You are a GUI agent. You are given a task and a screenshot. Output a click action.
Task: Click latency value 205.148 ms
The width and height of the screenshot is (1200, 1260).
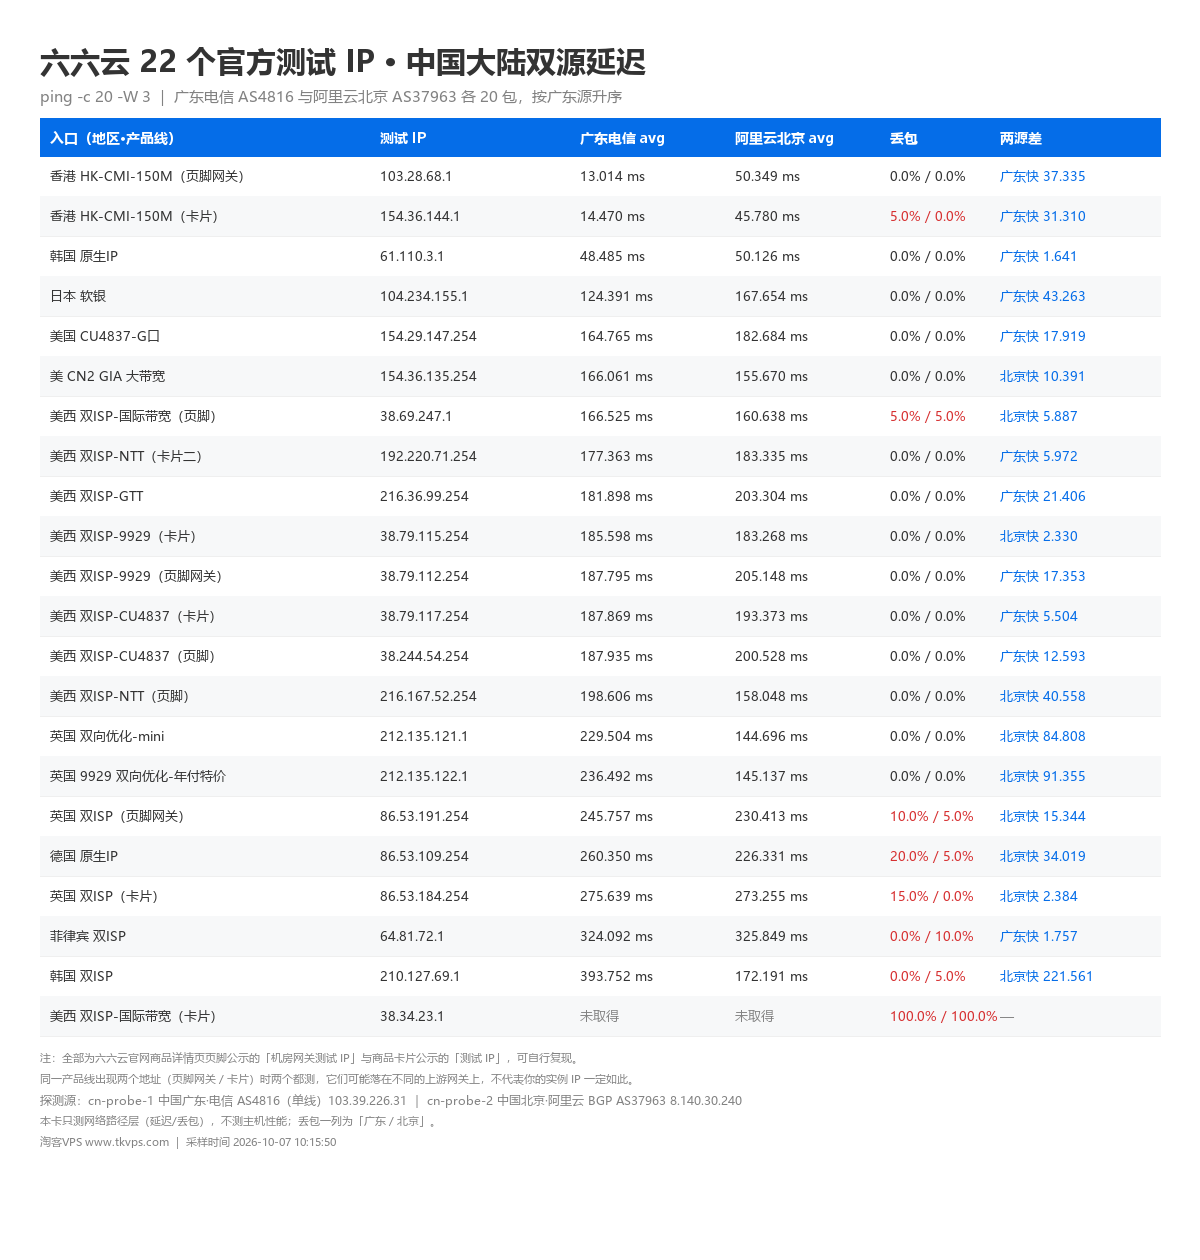[771, 576]
